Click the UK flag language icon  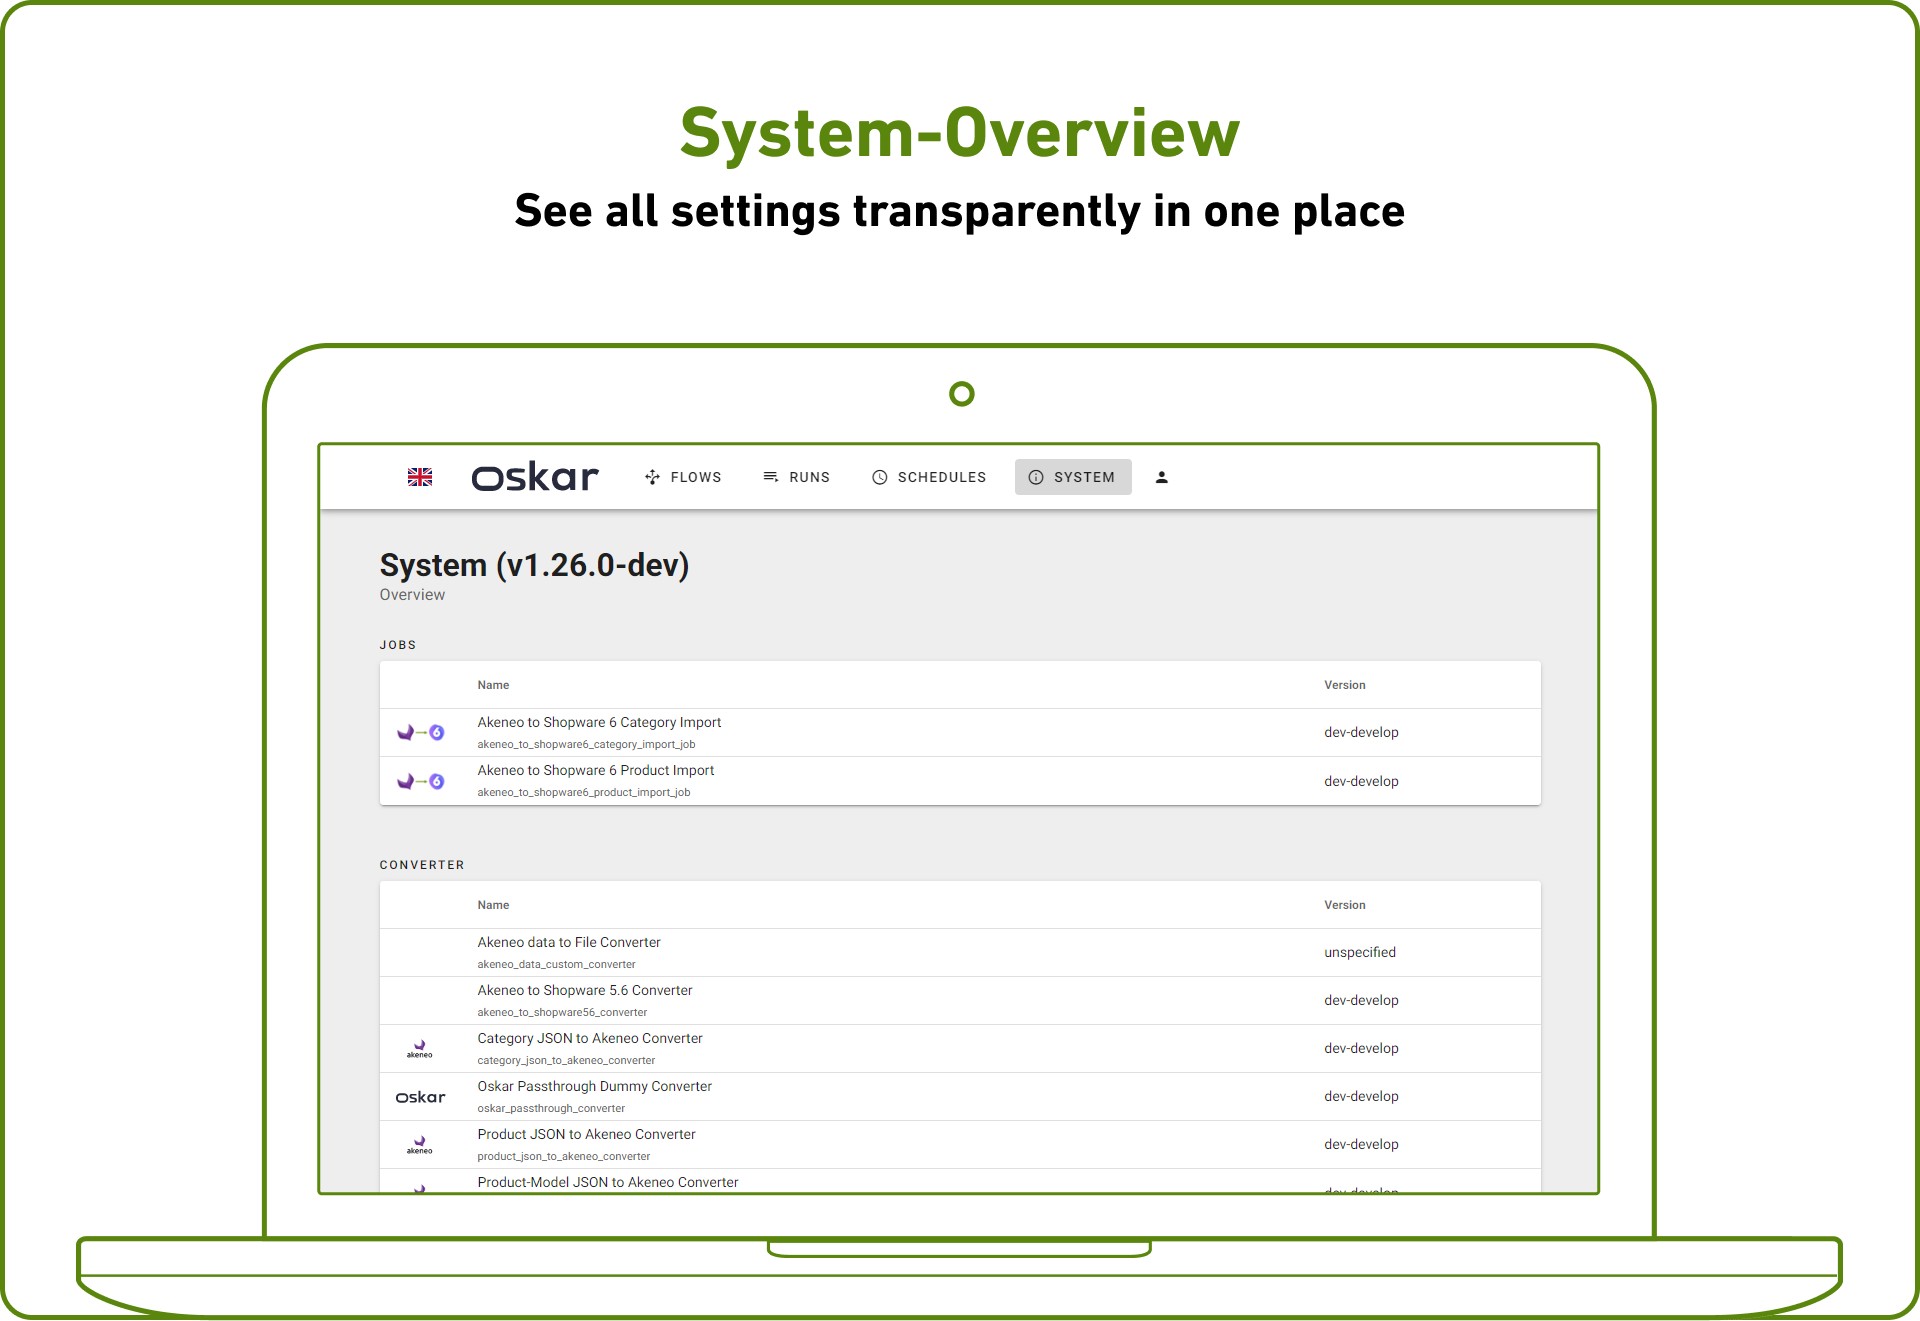(420, 477)
